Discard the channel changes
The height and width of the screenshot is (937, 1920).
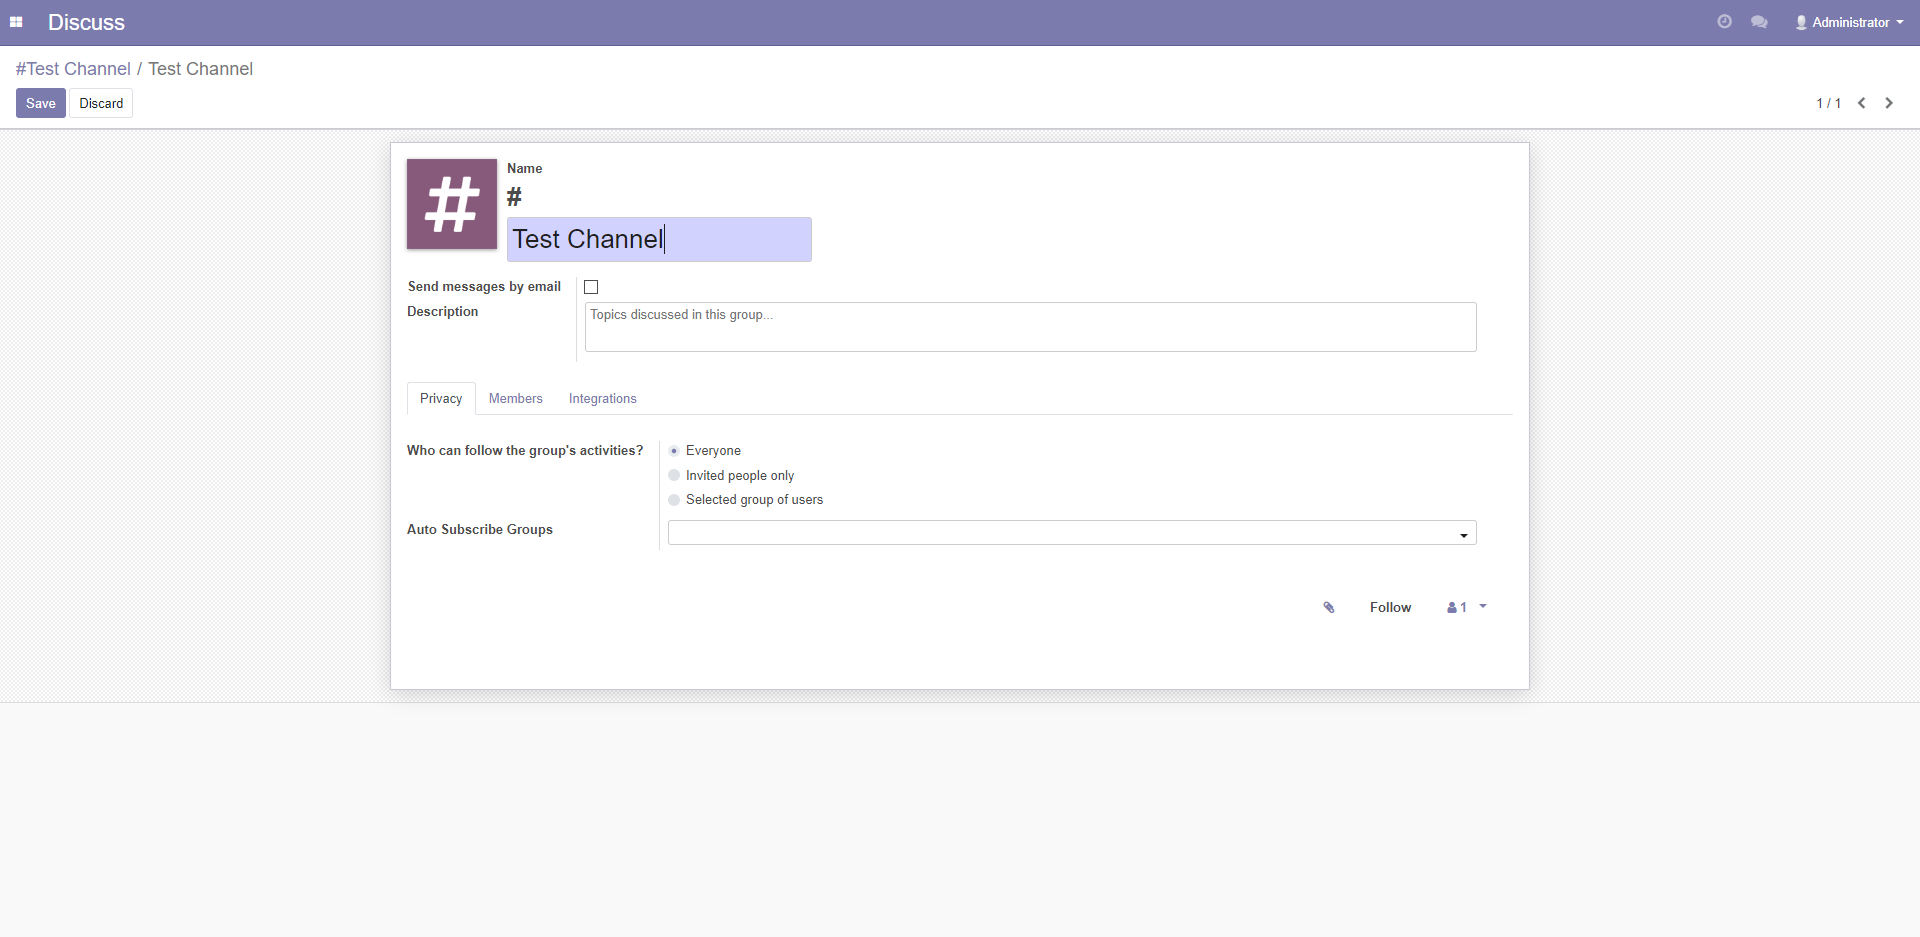(101, 103)
